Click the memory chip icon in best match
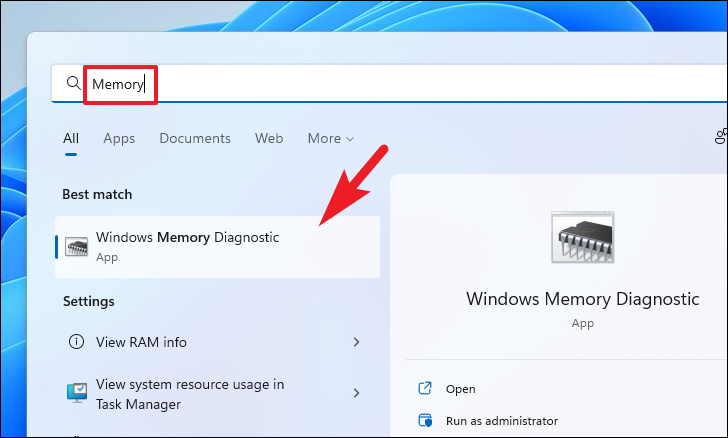 (77, 247)
